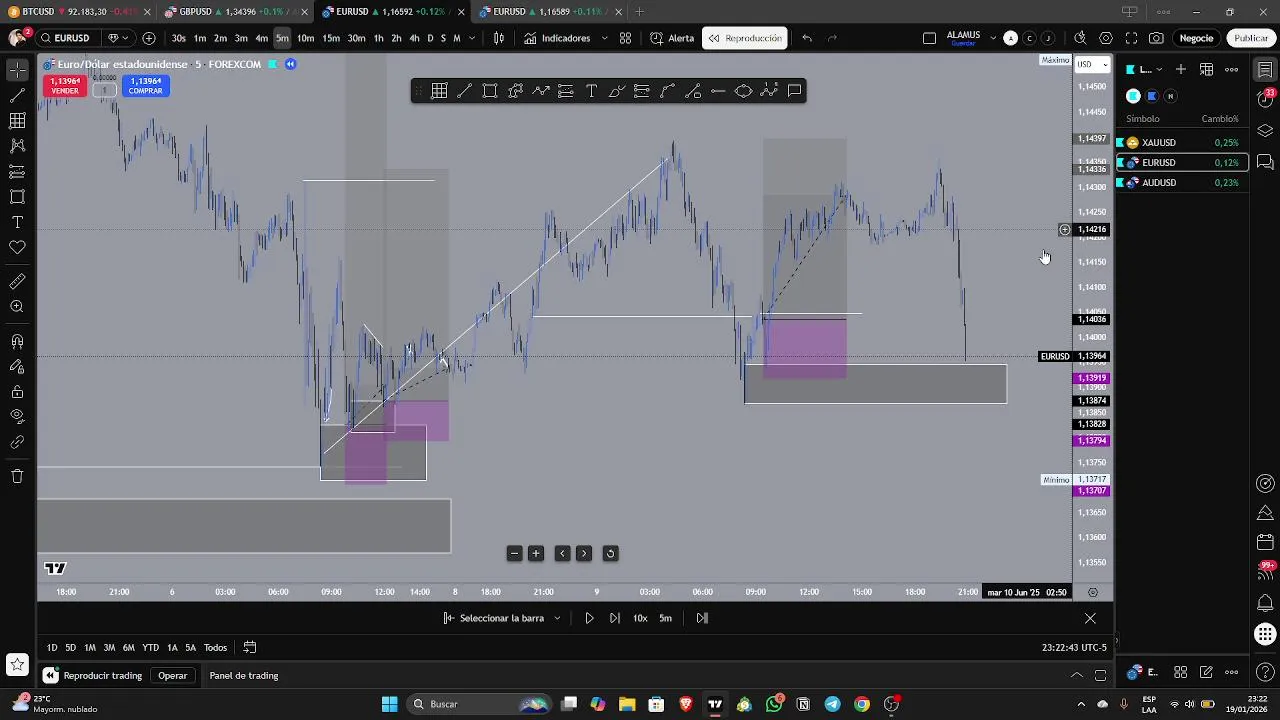The width and height of the screenshot is (1280, 720).
Task: Open the compare or add symbol plus button
Action: click(149, 38)
